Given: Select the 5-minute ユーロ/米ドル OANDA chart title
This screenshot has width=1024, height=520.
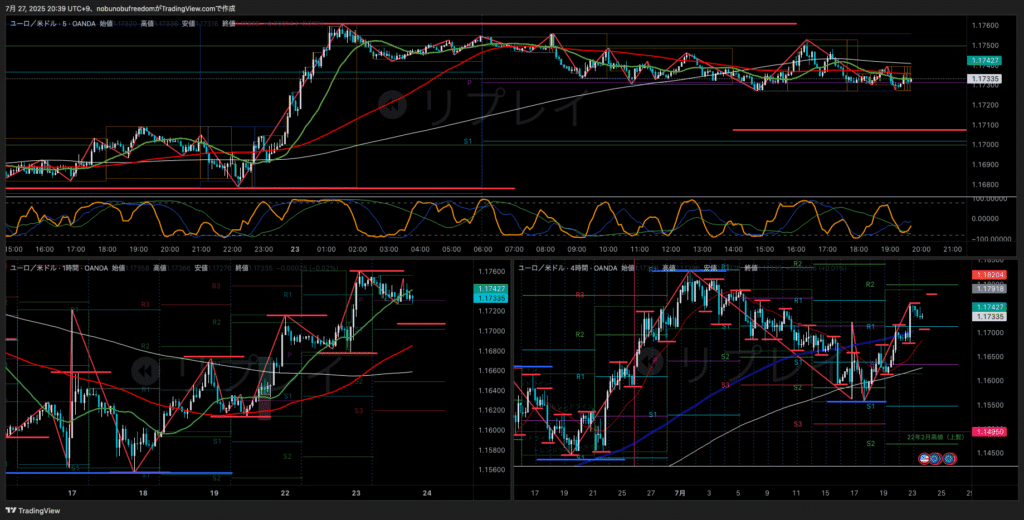Looking at the screenshot, I should [x=53, y=23].
